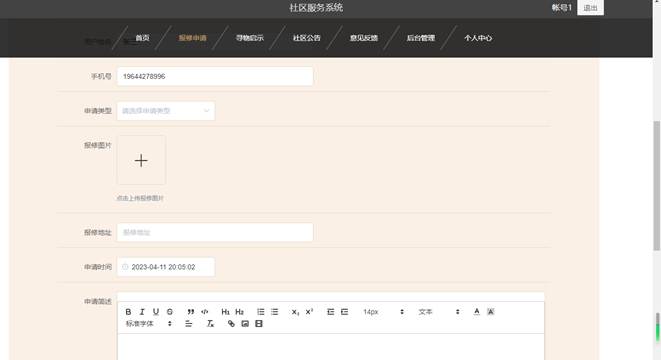Apply Heading 2 style
Image resolution: width=661 pixels, height=360 pixels.
[239, 312]
